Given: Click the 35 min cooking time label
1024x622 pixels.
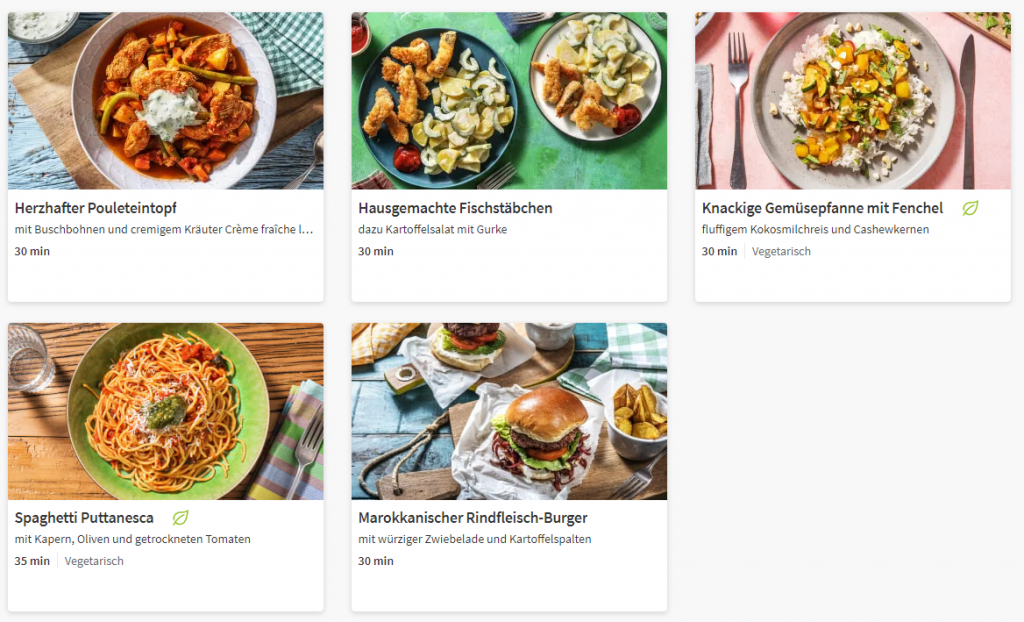Looking at the screenshot, I should [x=32, y=561].
